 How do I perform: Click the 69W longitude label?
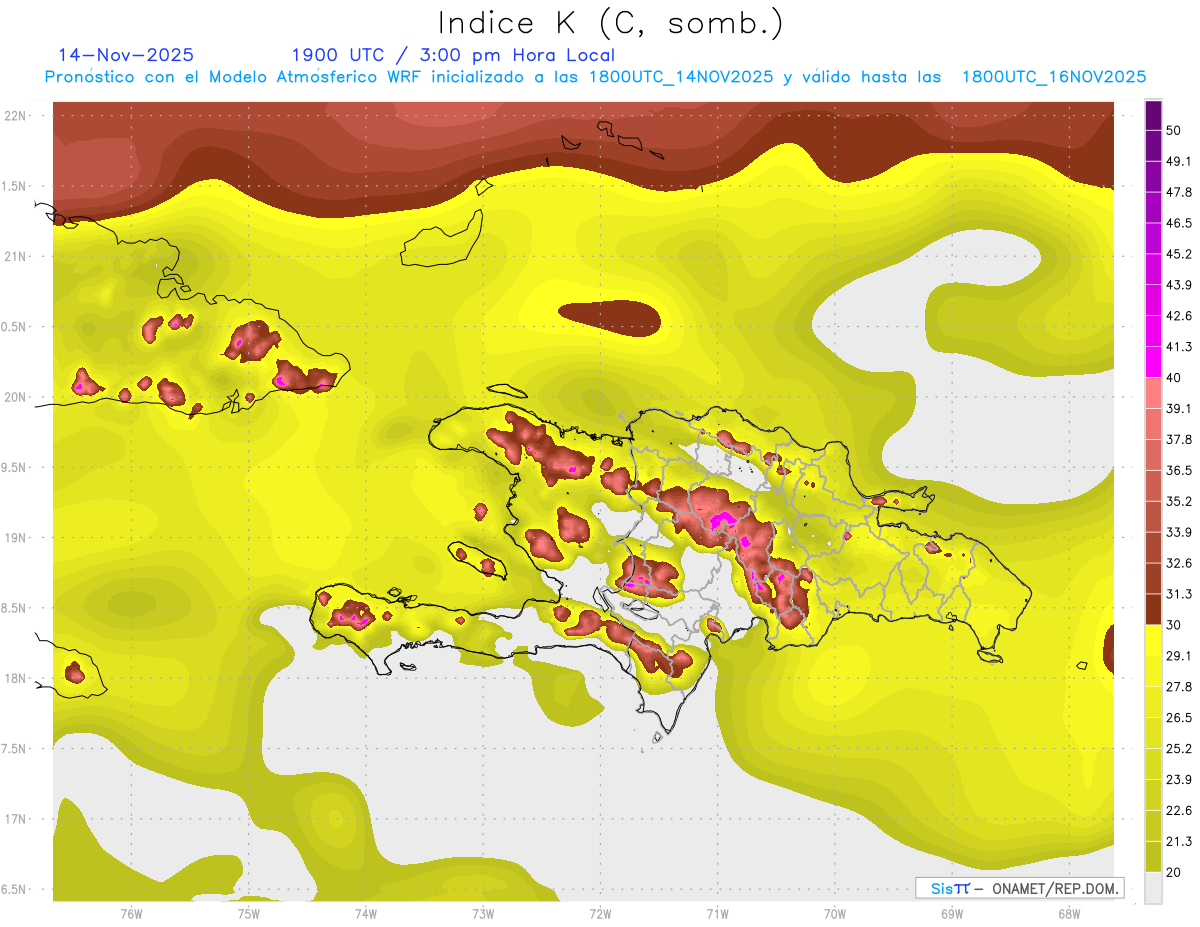tap(952, 913)
